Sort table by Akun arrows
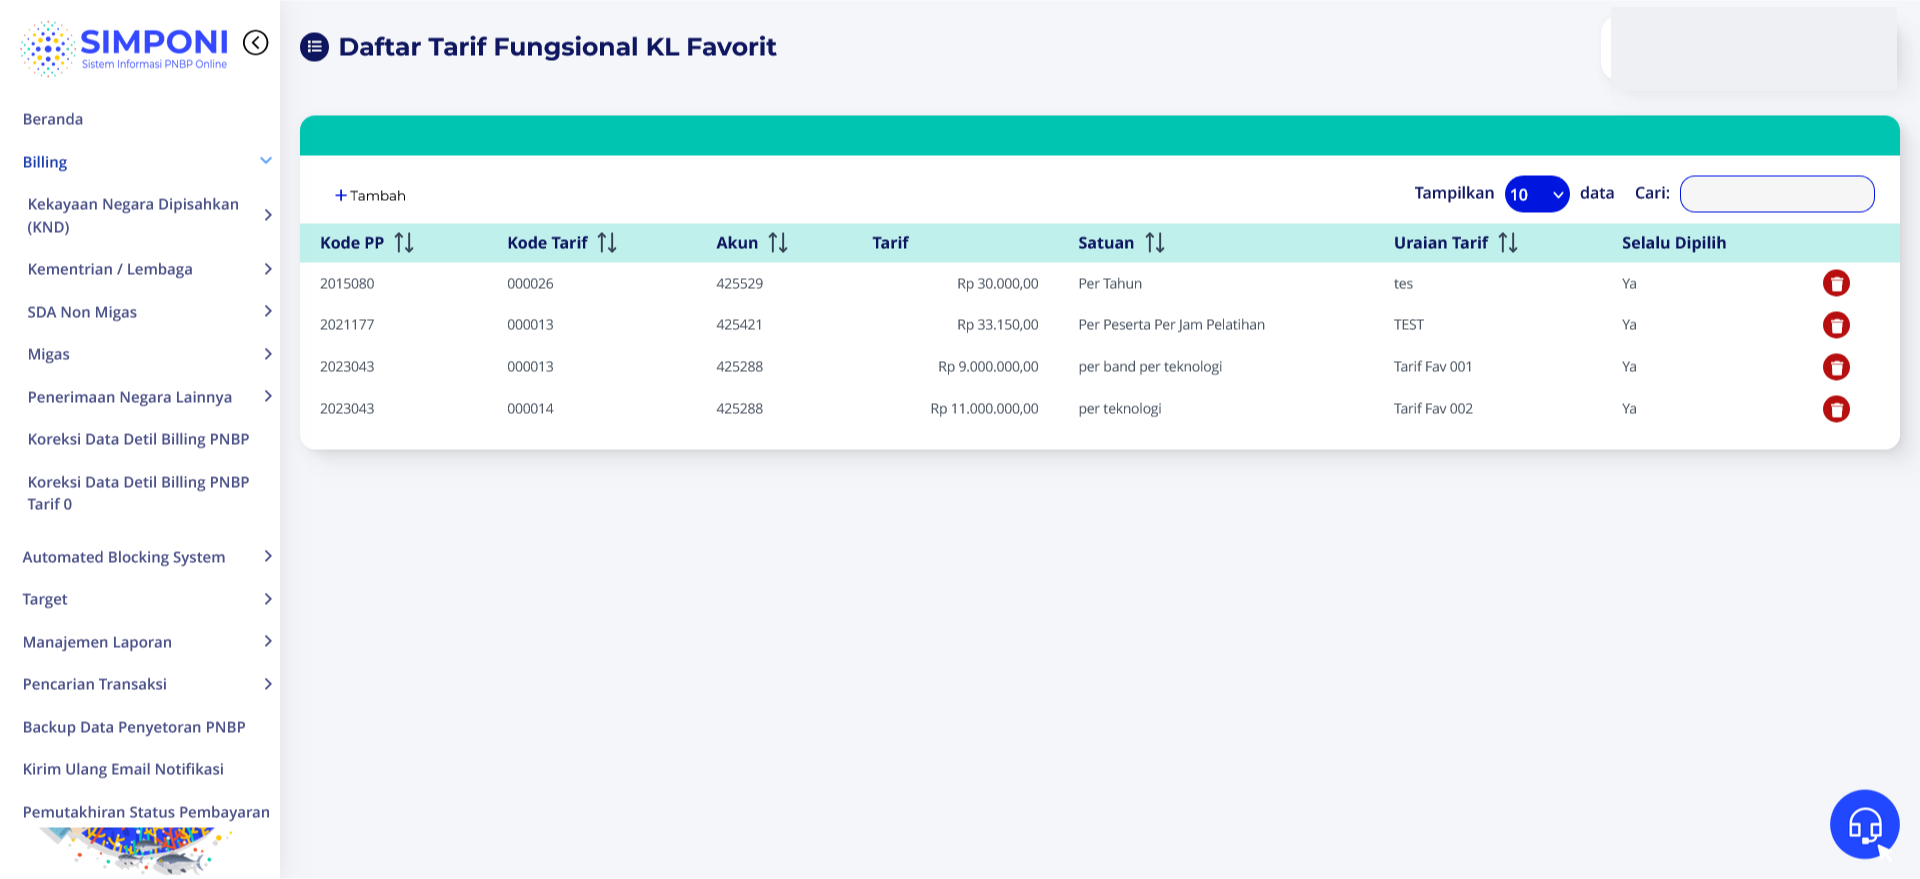Screen dimensions: 1920x879 pos(778,243)
